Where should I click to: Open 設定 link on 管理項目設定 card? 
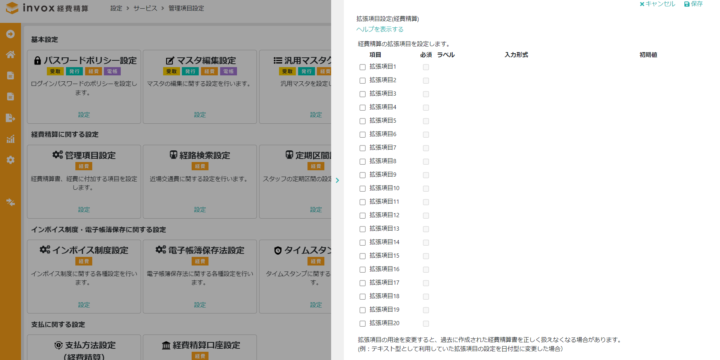tap(84, 210)
